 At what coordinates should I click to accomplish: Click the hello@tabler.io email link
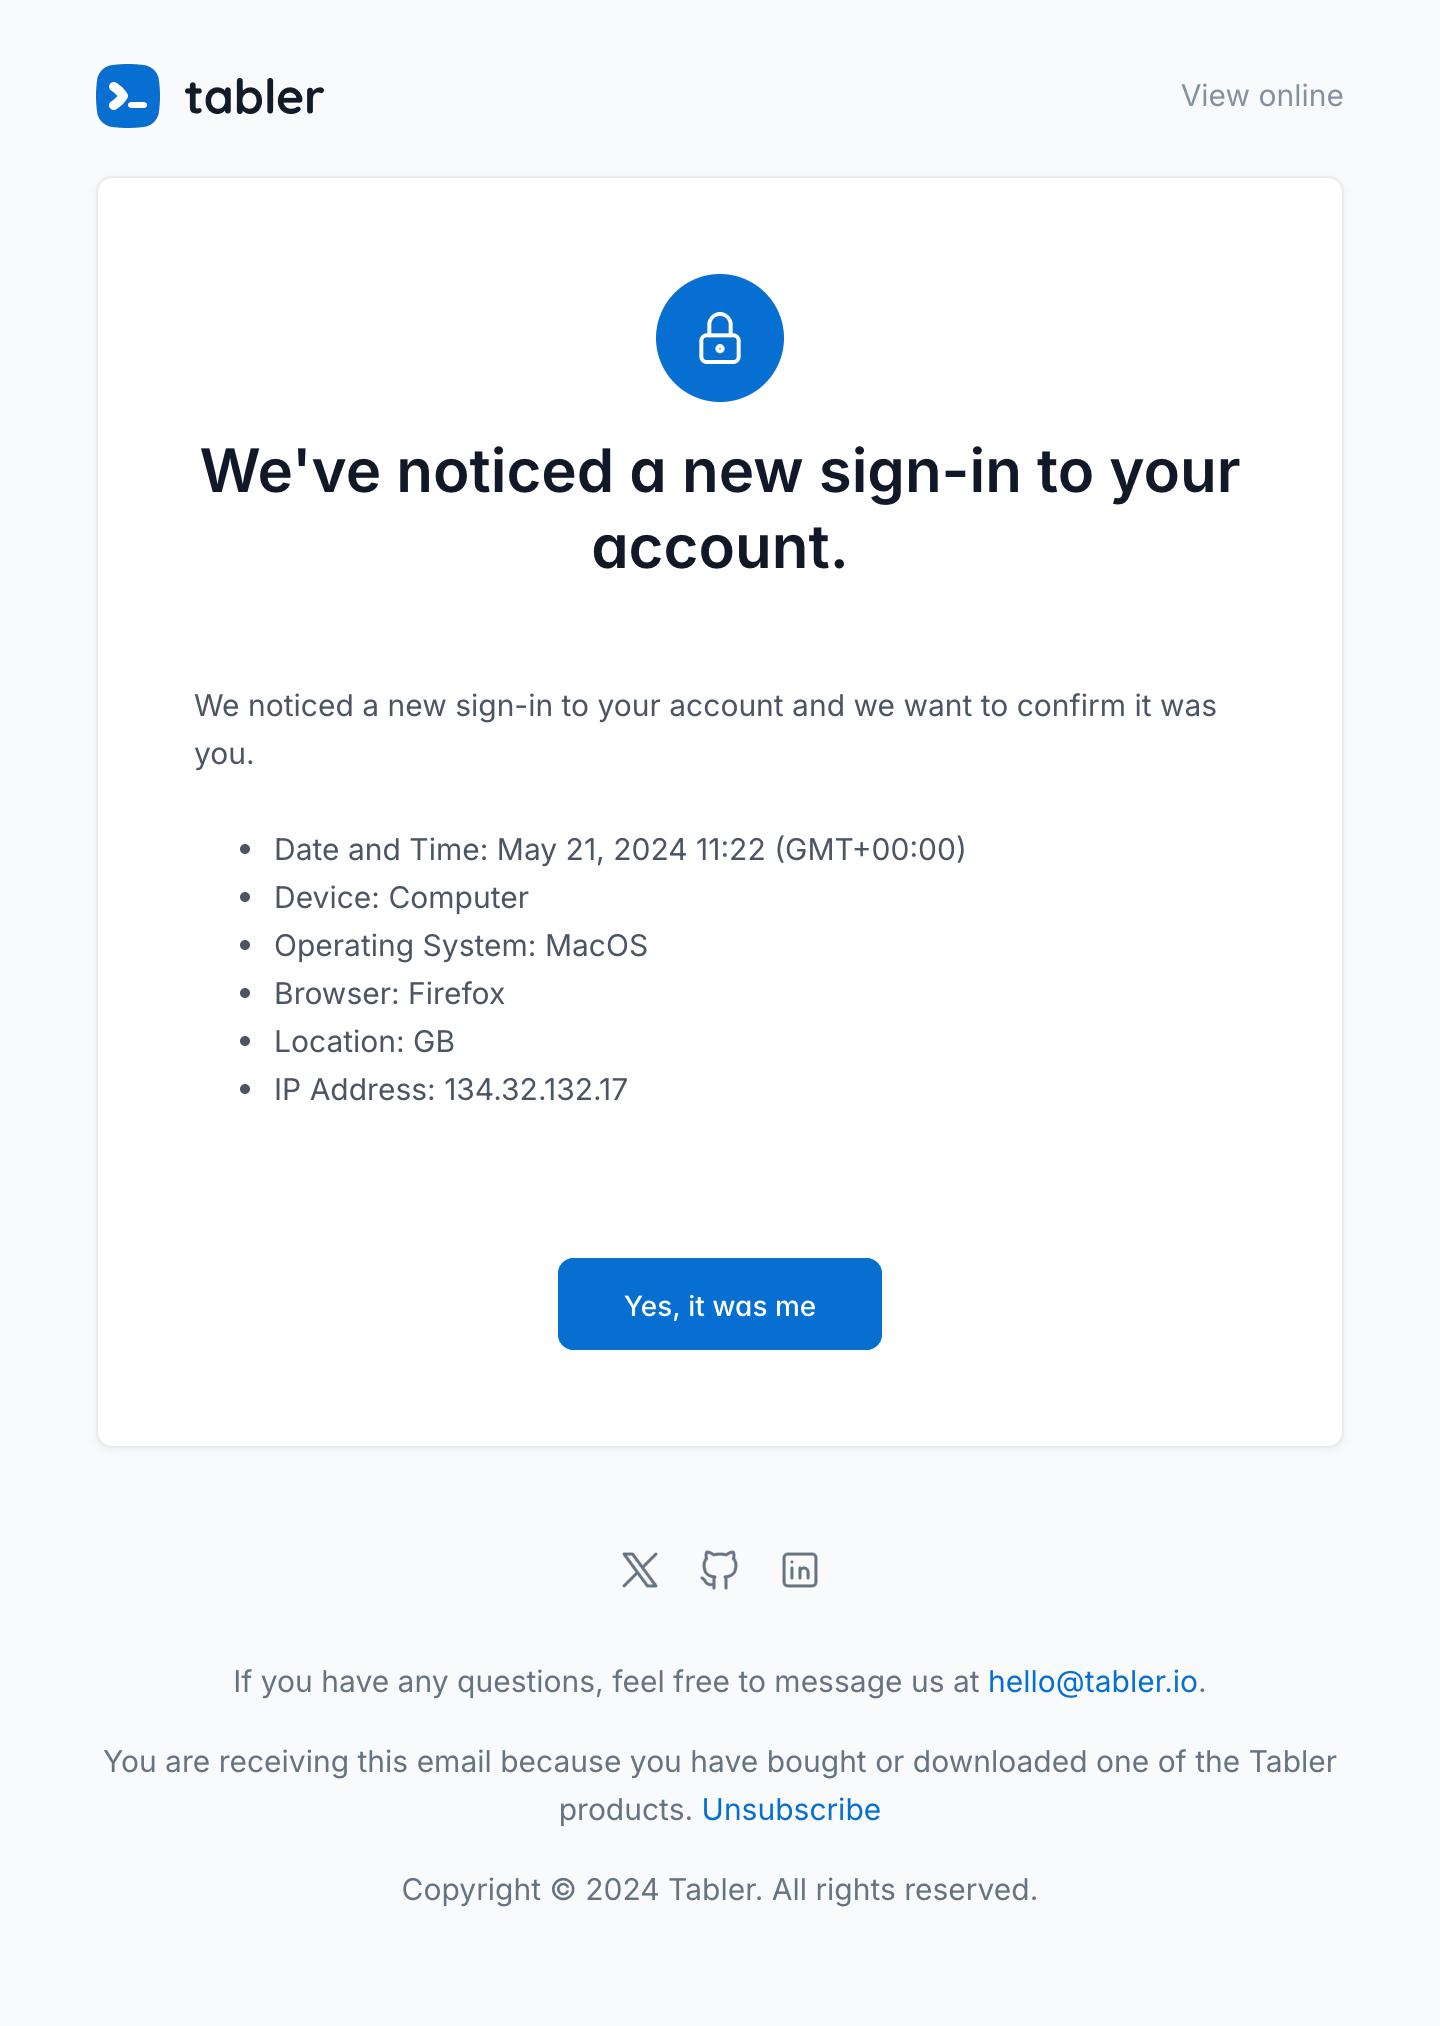coord(1092,1681)
